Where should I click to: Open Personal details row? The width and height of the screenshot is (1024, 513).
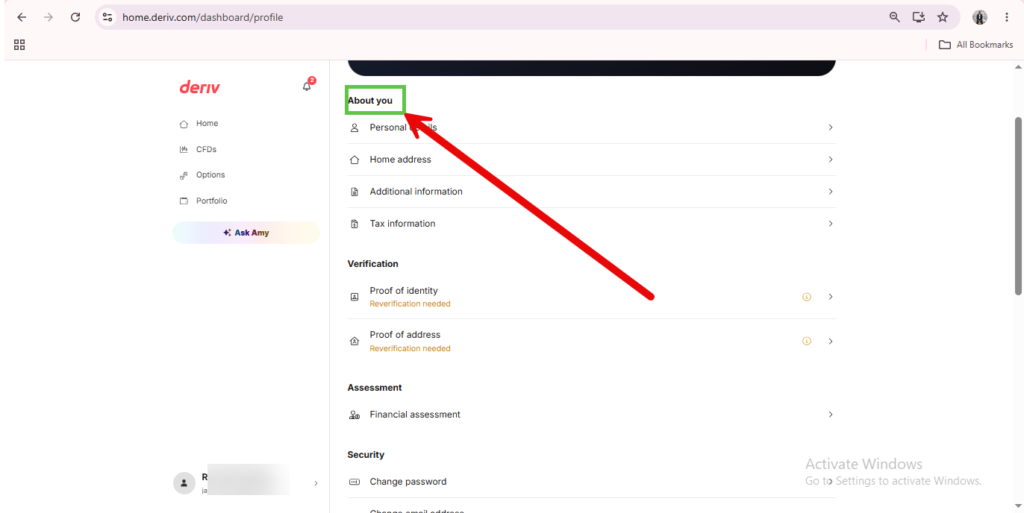(591, 127)
